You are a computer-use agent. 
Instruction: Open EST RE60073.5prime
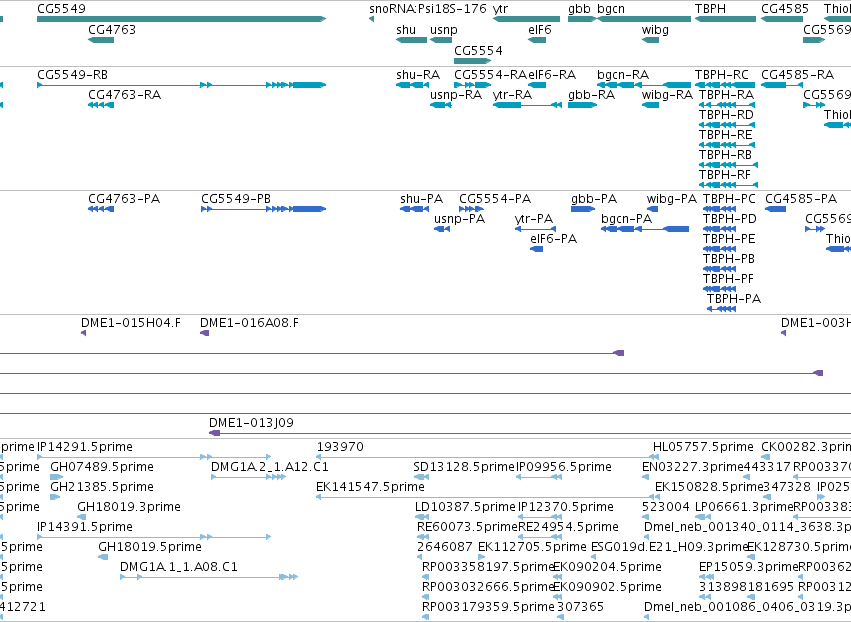click(467, 527)
